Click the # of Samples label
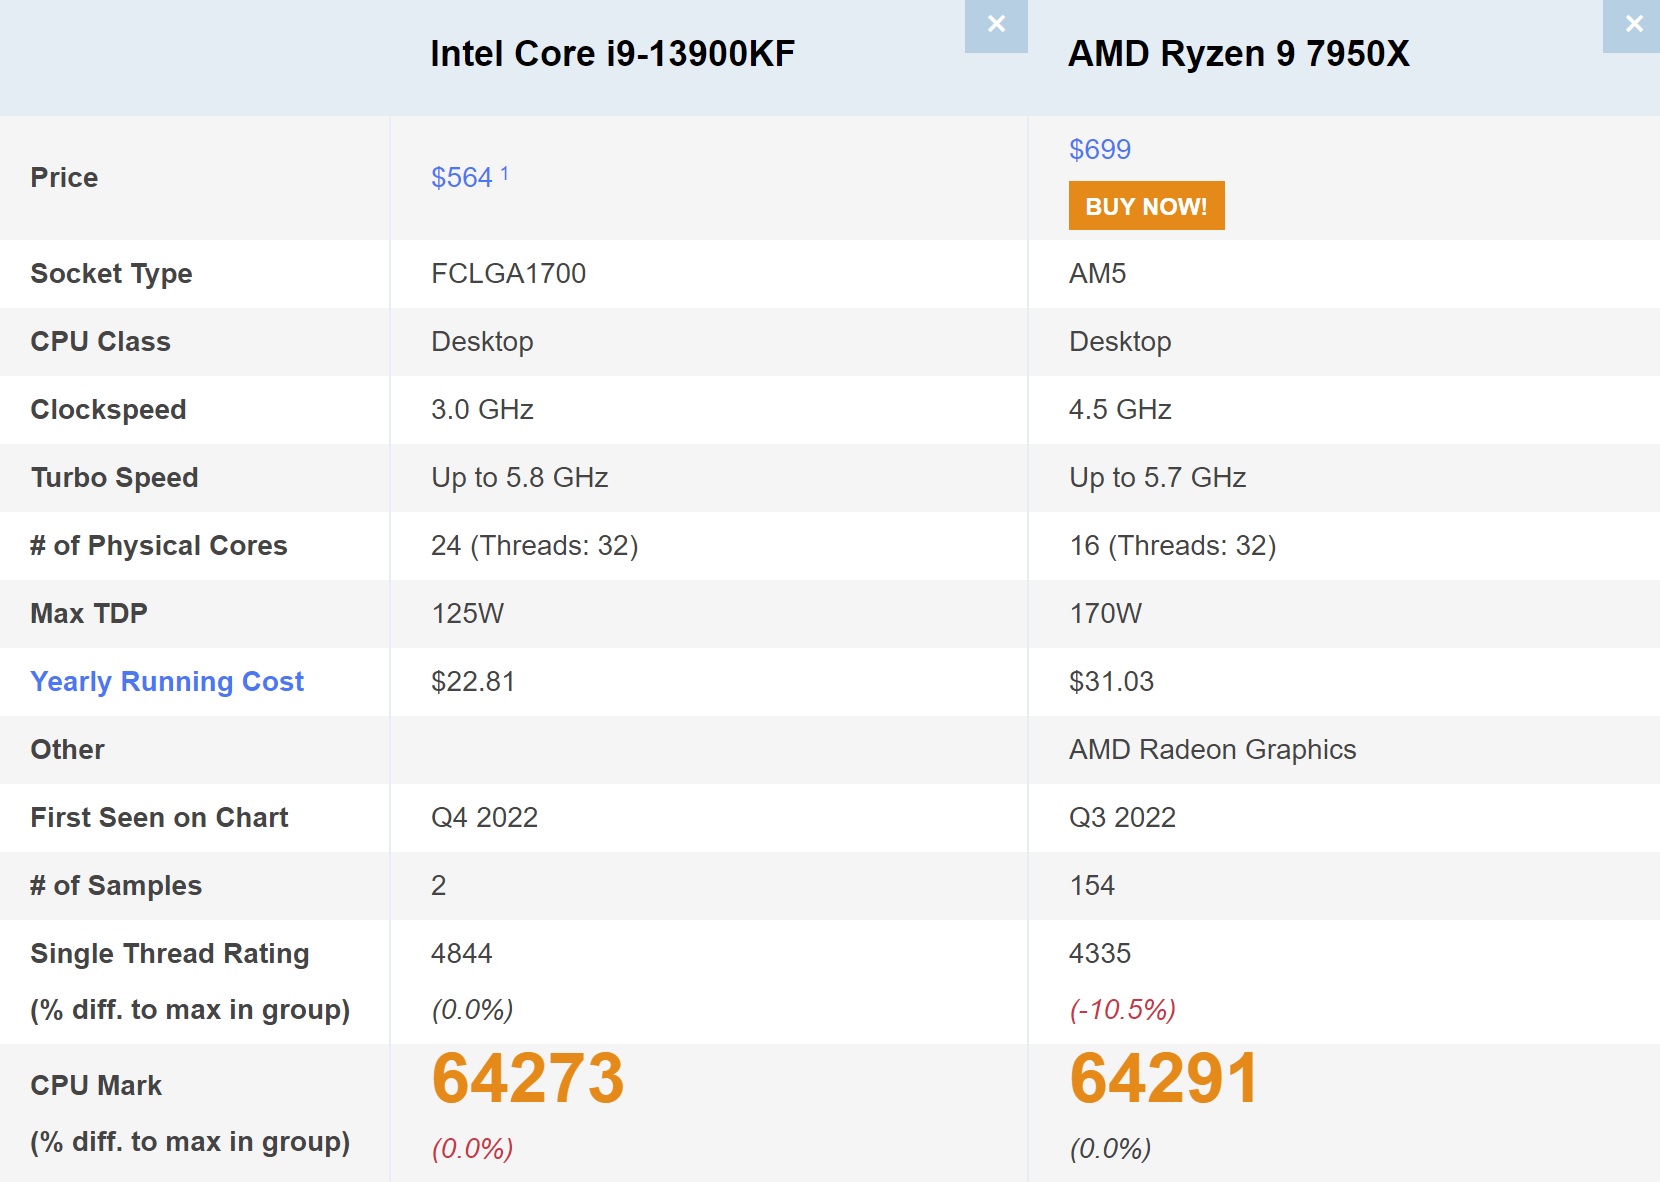Screen dimensions: 1660x1182 point(116,886)
